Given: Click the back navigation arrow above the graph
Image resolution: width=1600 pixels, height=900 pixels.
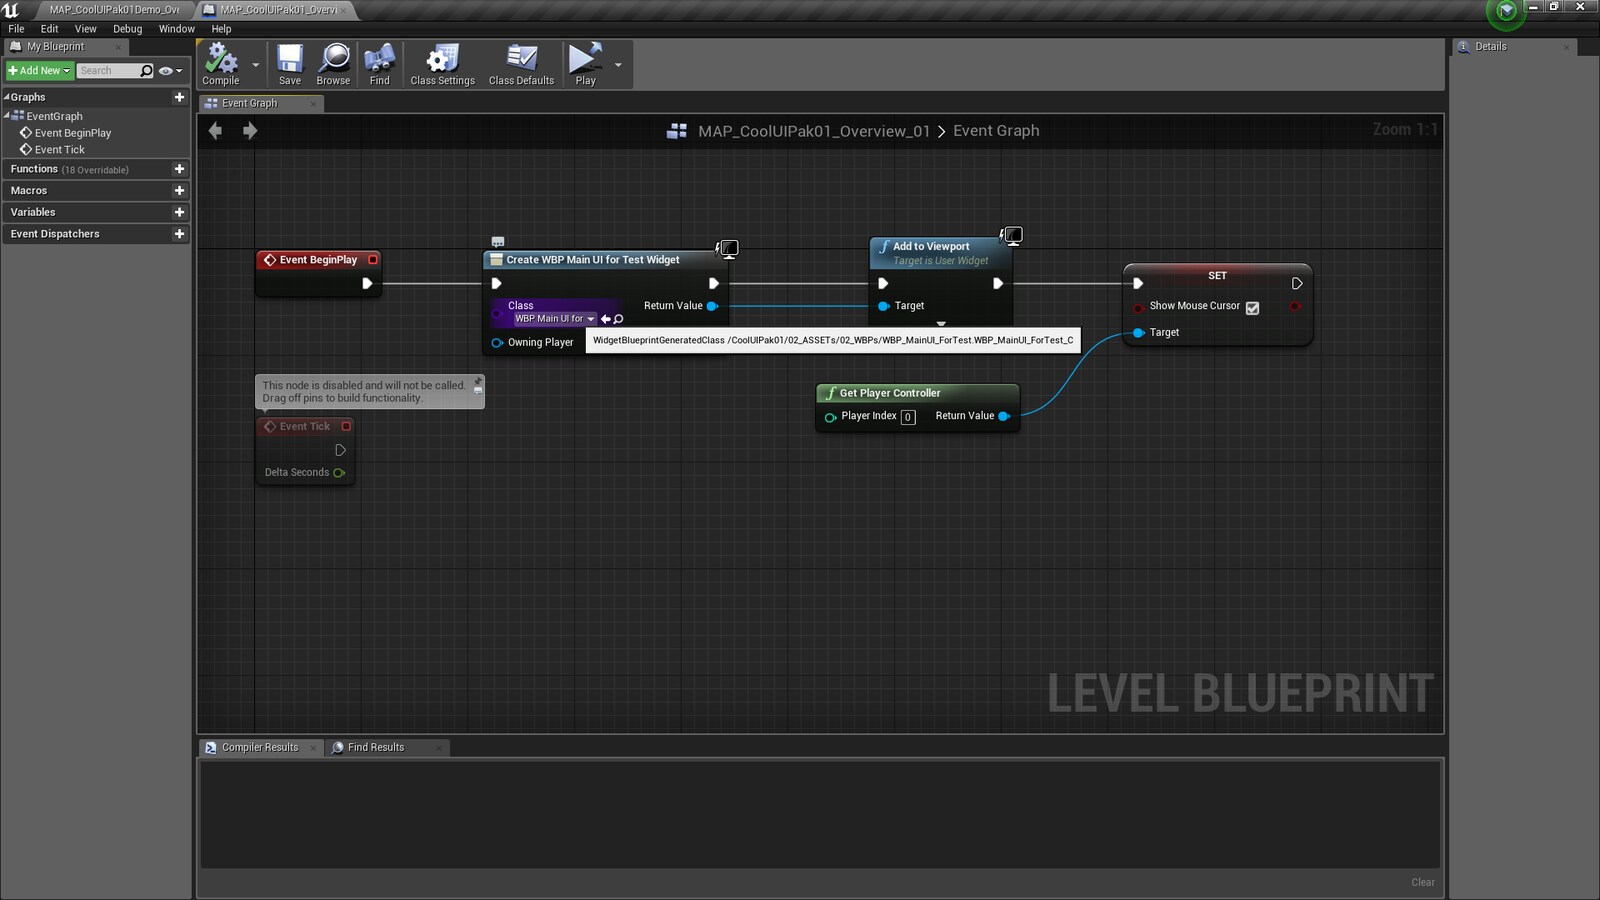Looking at the screenshot, I should (x=215, y=130).
